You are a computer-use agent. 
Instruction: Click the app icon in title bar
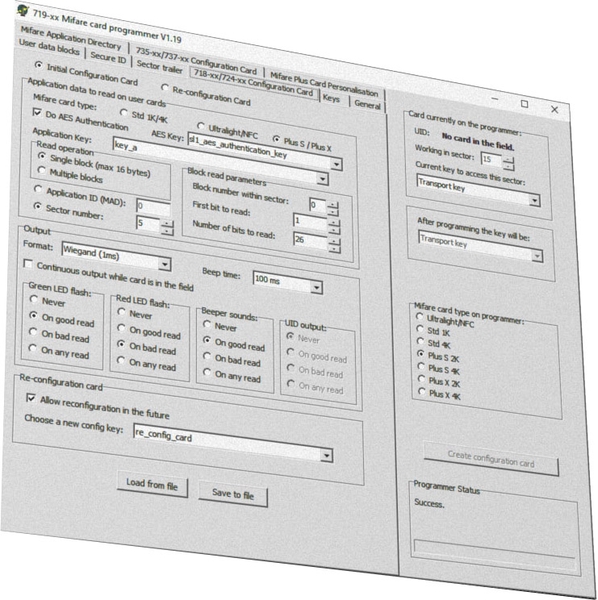(23, 10)
